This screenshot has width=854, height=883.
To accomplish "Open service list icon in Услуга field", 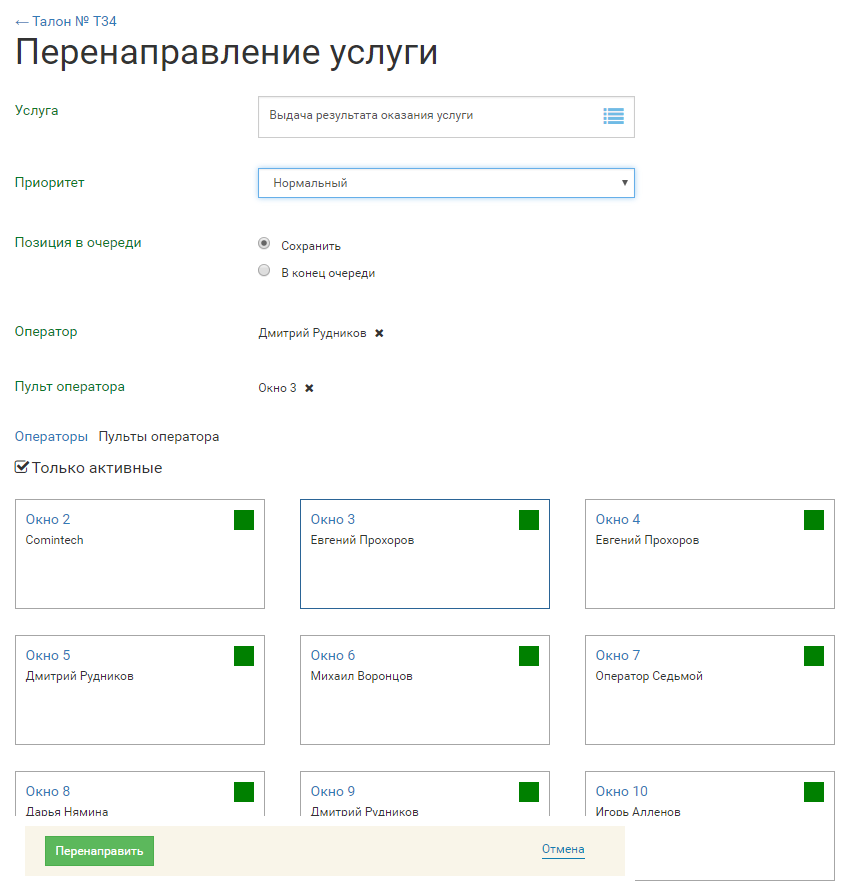I will (613, 116).
